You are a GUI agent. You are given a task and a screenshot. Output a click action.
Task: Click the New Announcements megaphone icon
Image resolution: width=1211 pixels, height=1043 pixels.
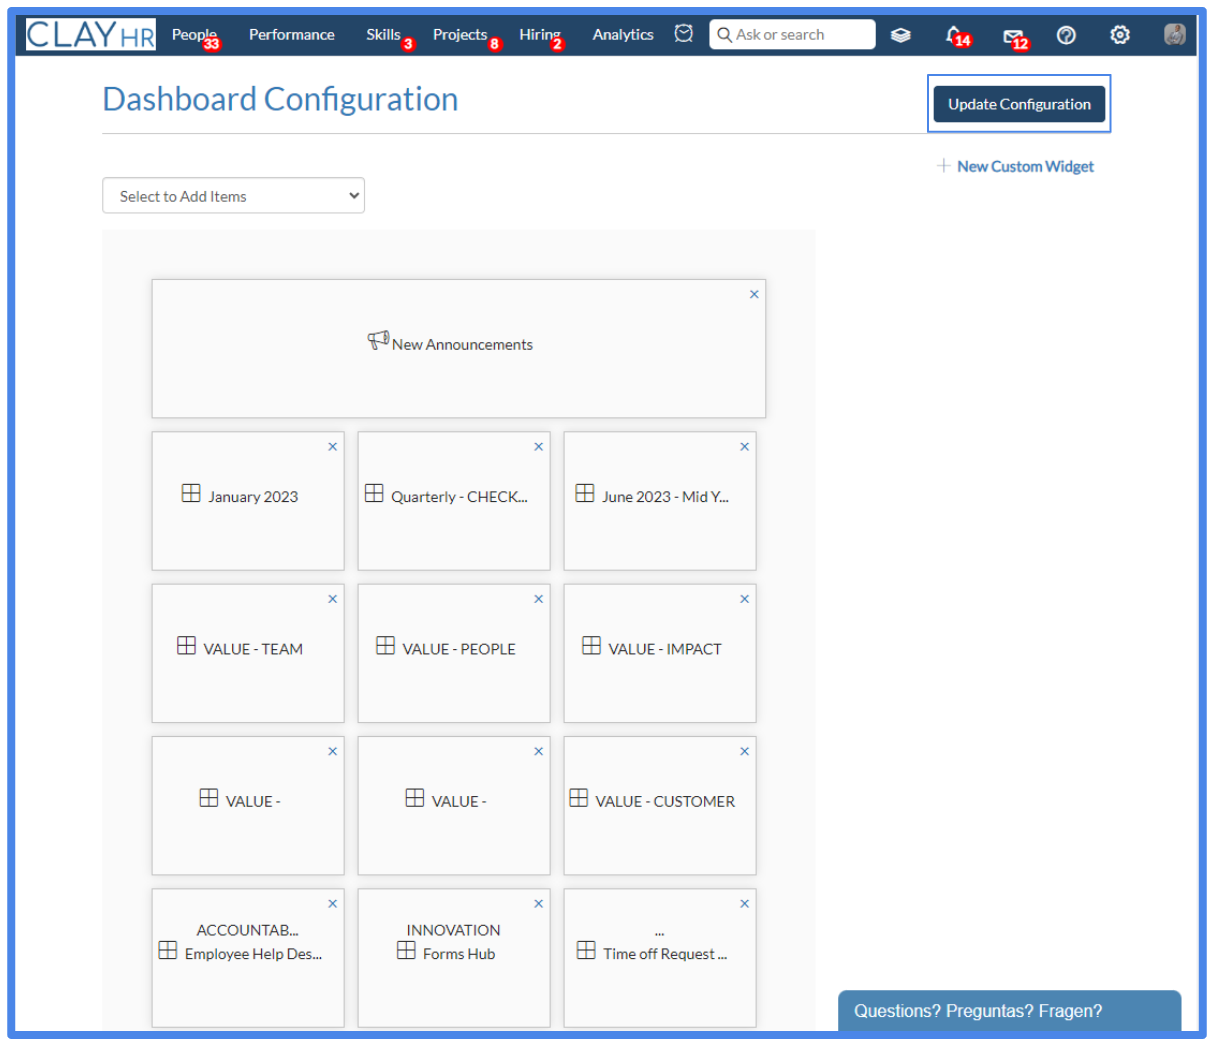pos(377,339)
